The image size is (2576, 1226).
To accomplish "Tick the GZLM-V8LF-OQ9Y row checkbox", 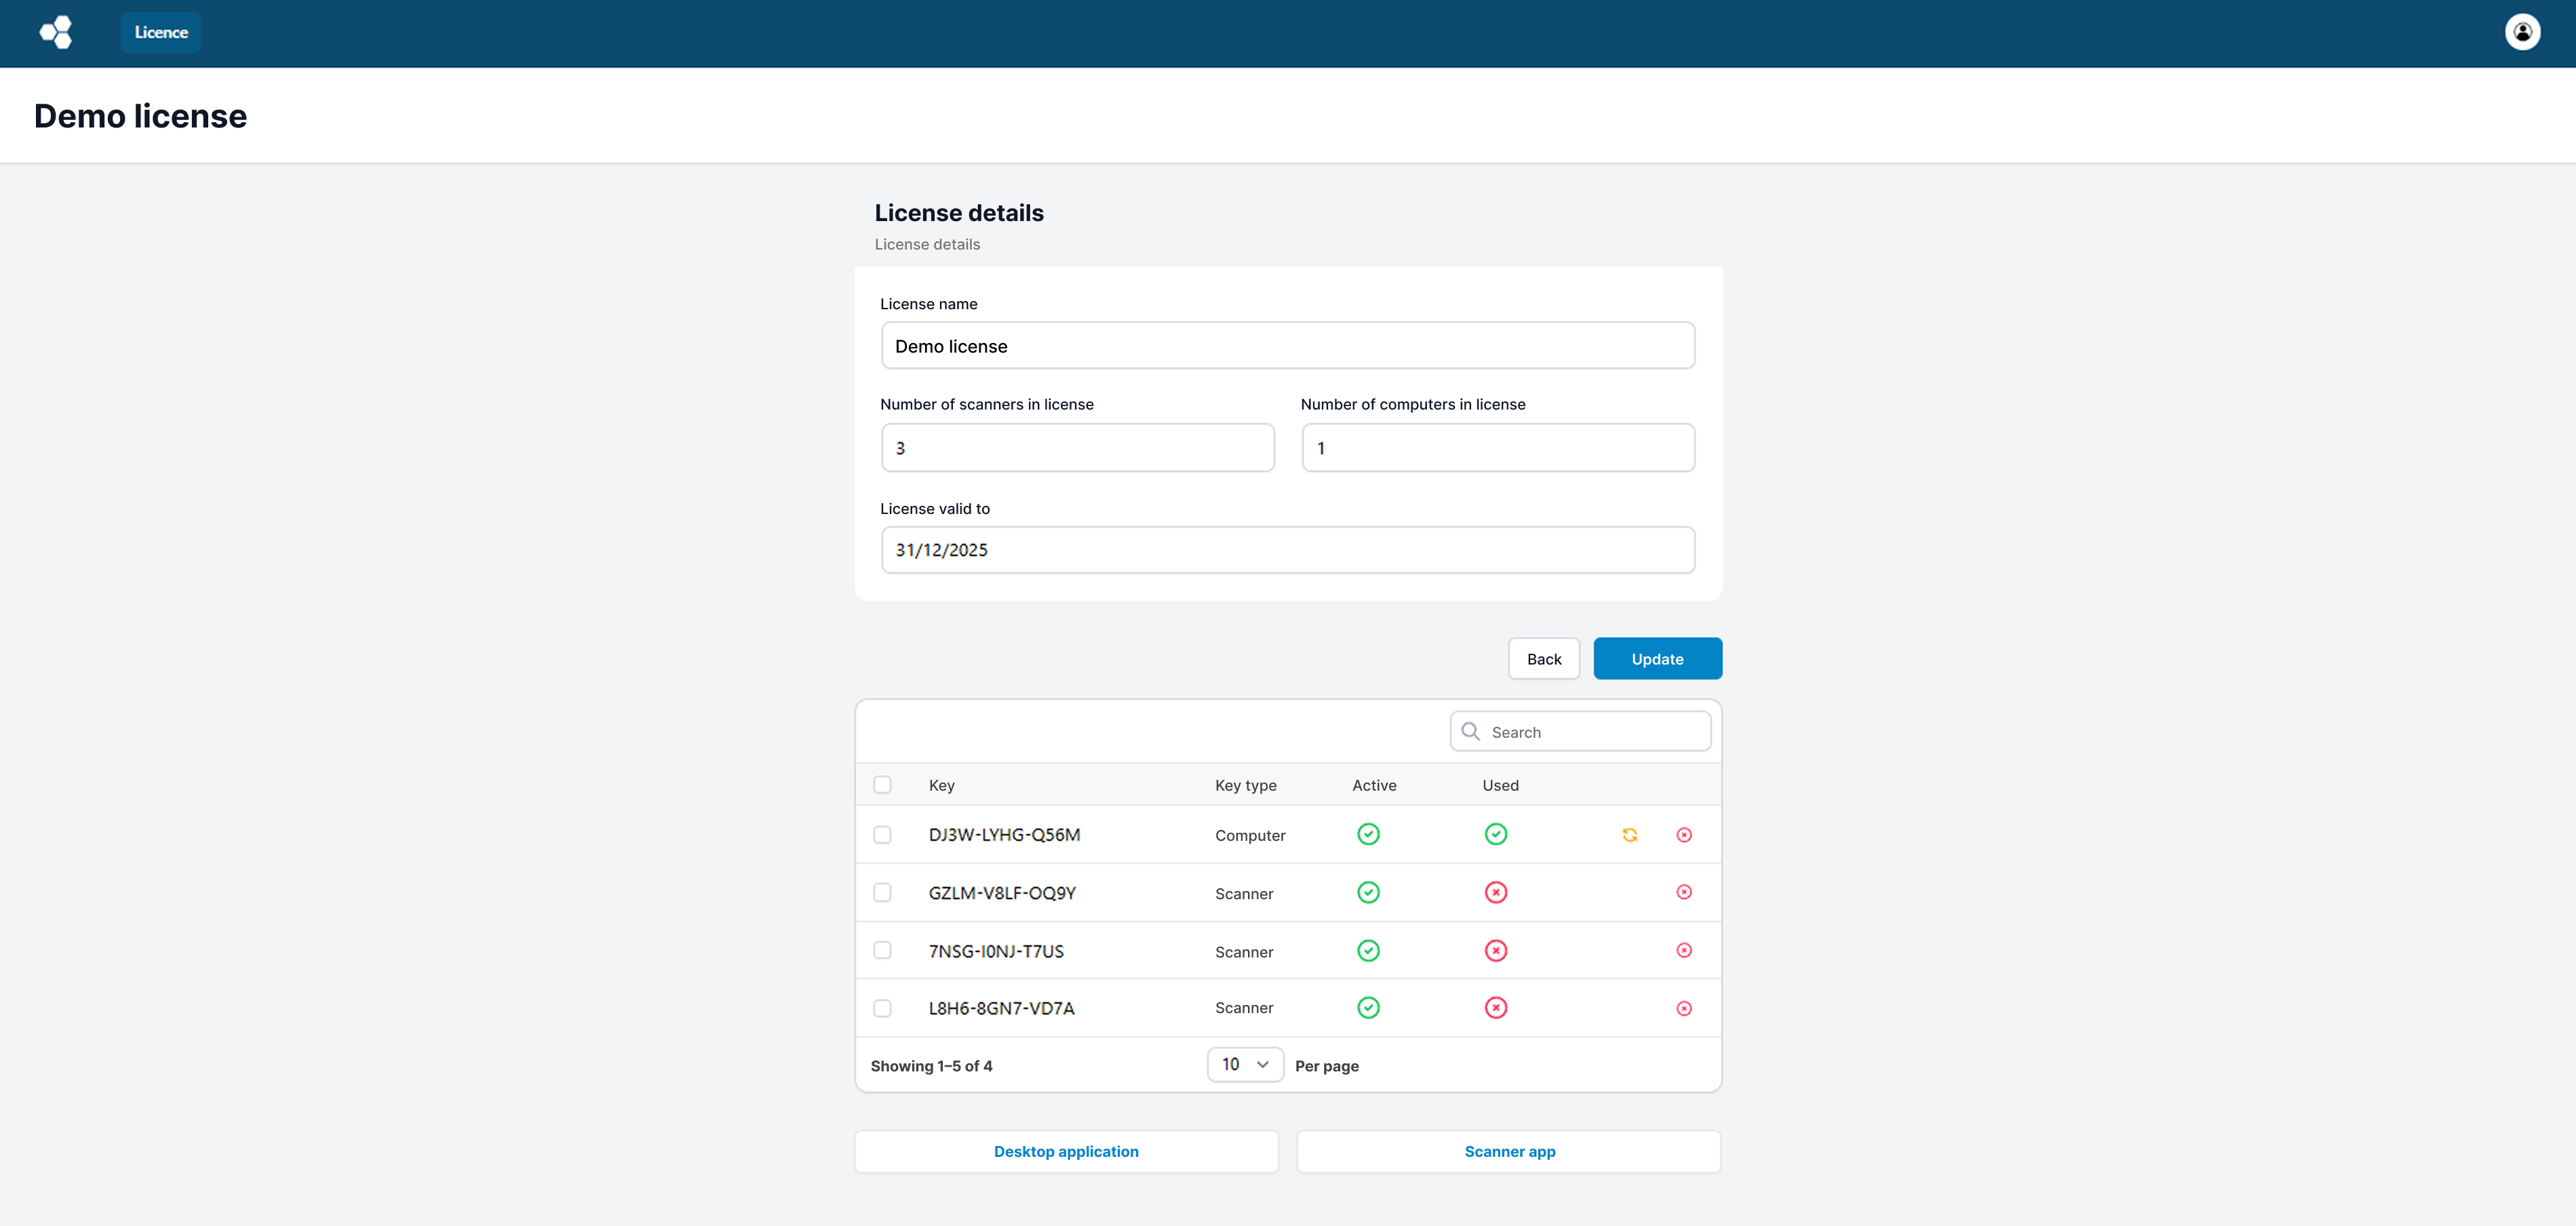I will click(x=882, y=892).
